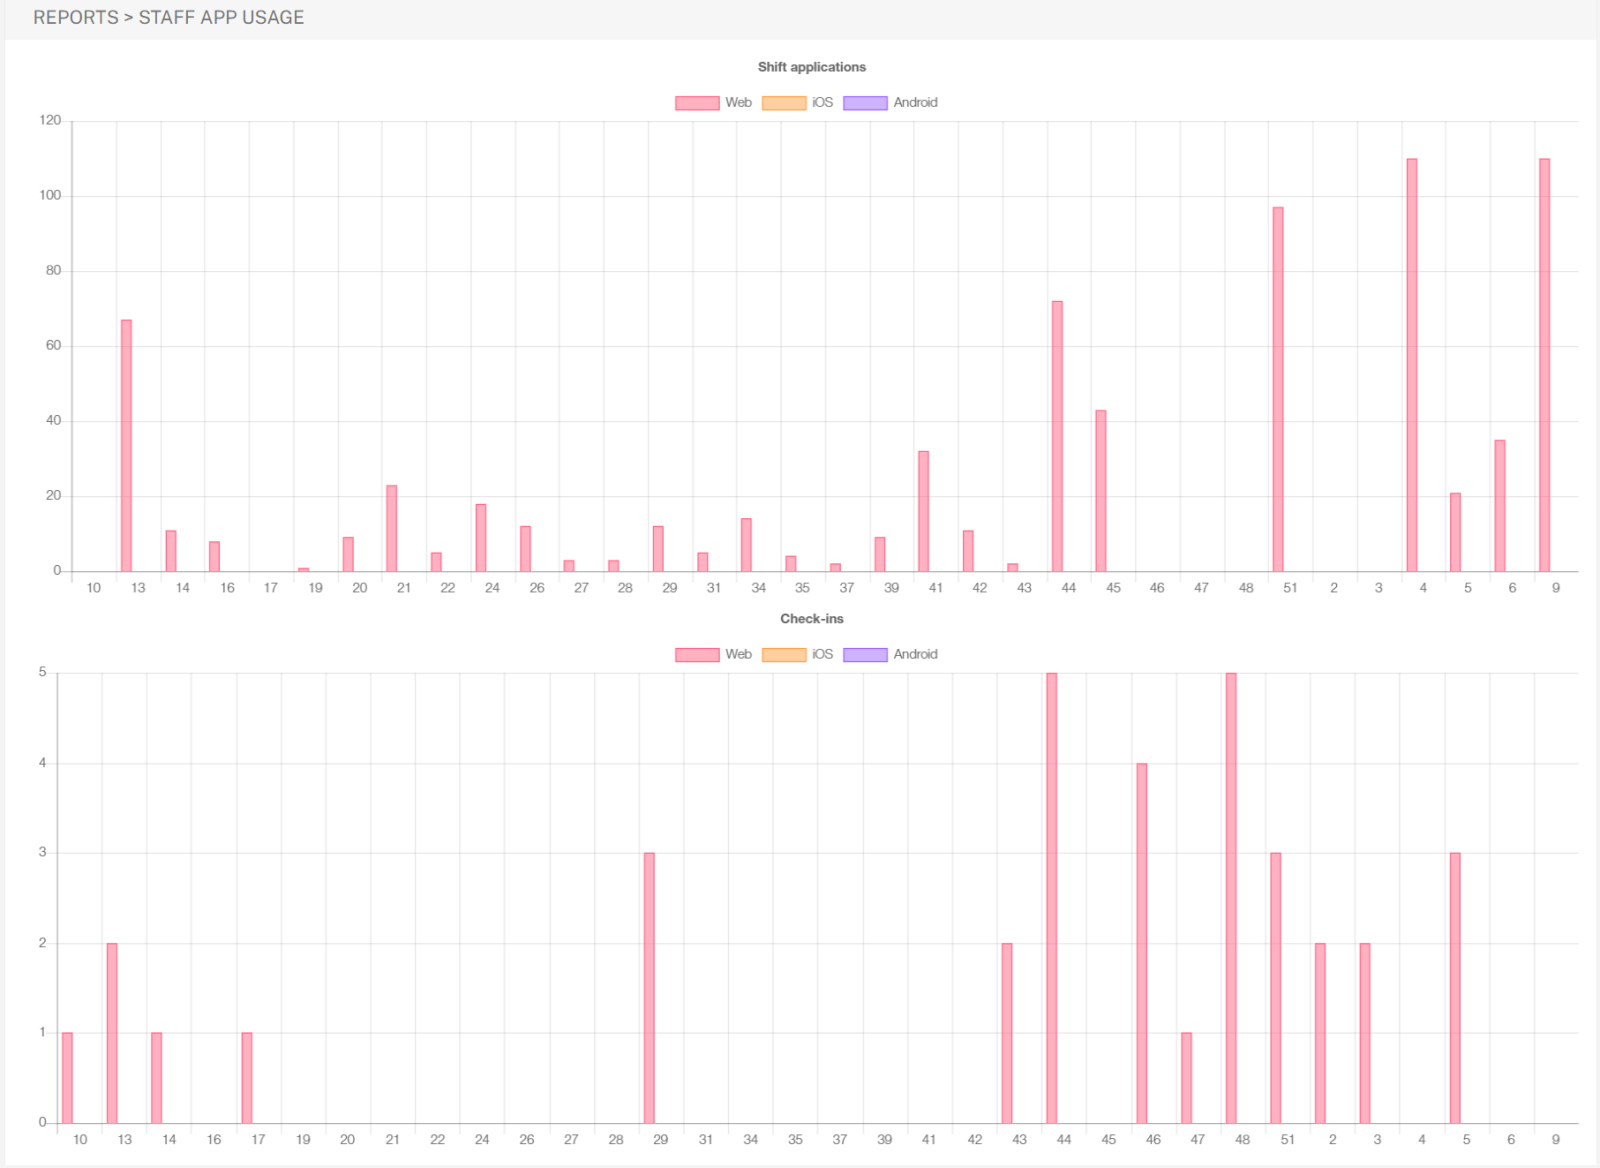Select week 46 bar in Check-ins chart
Viewport: 1600px width, 1168px height.
point(1142,943)
